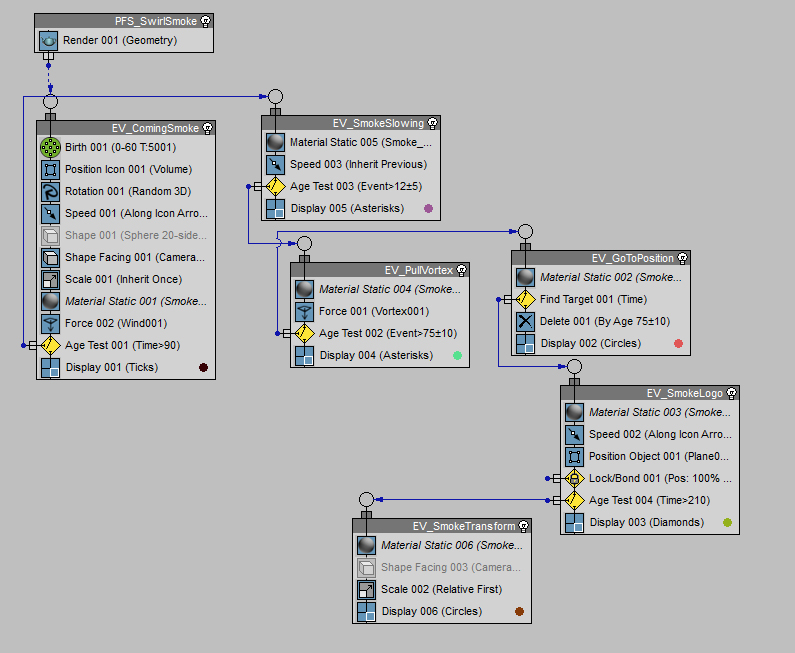Click the Birth 001 operator icon
The image size is (795, 653).
pyautogui.click(x=51, y=147)
